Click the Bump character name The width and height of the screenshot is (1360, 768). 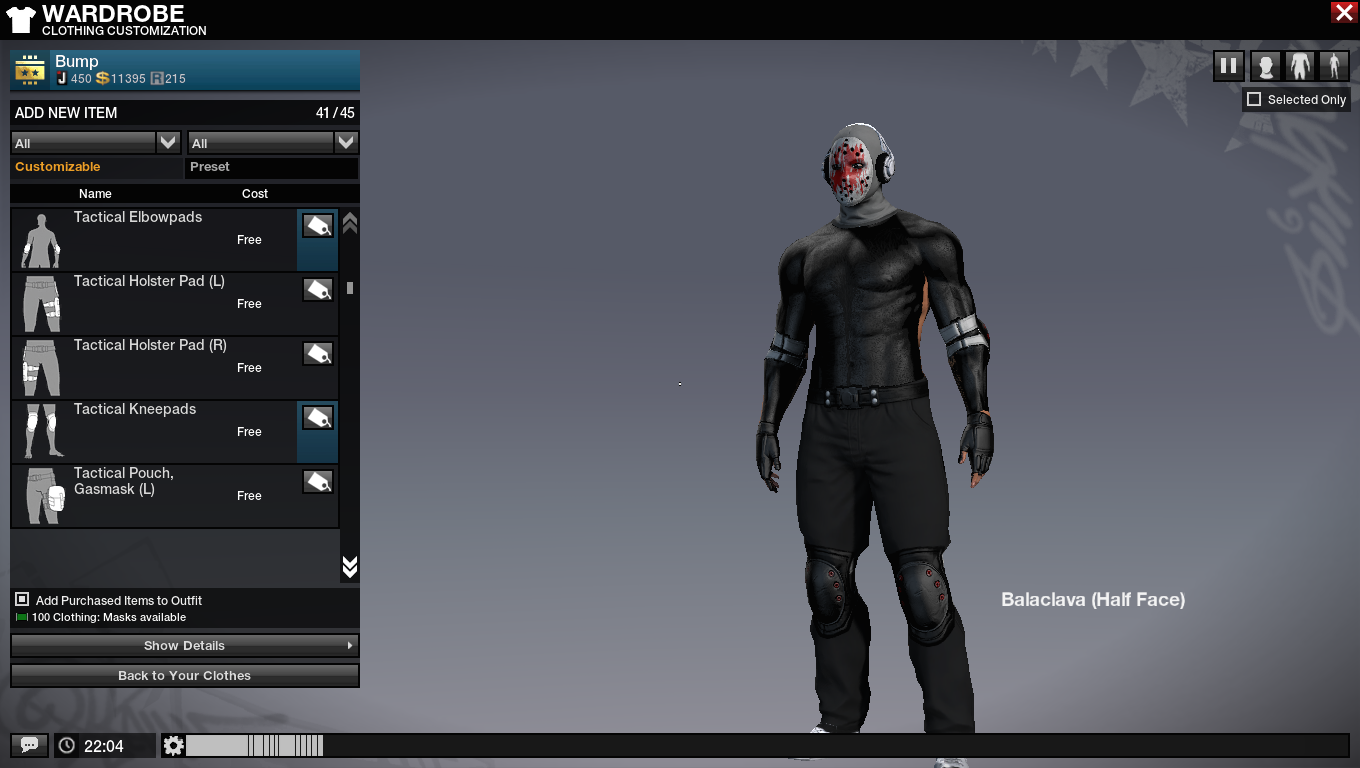77,61
